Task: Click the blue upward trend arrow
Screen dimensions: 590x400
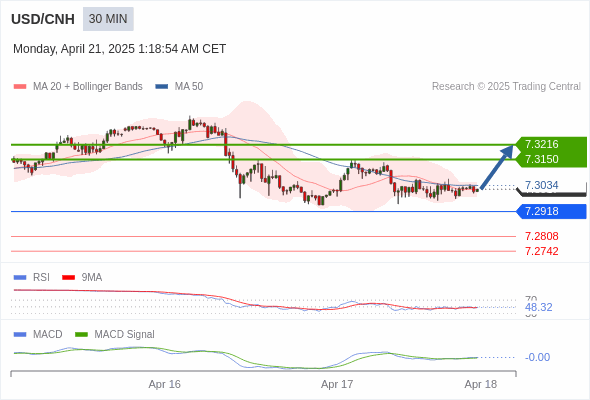Action: [497, 167]
